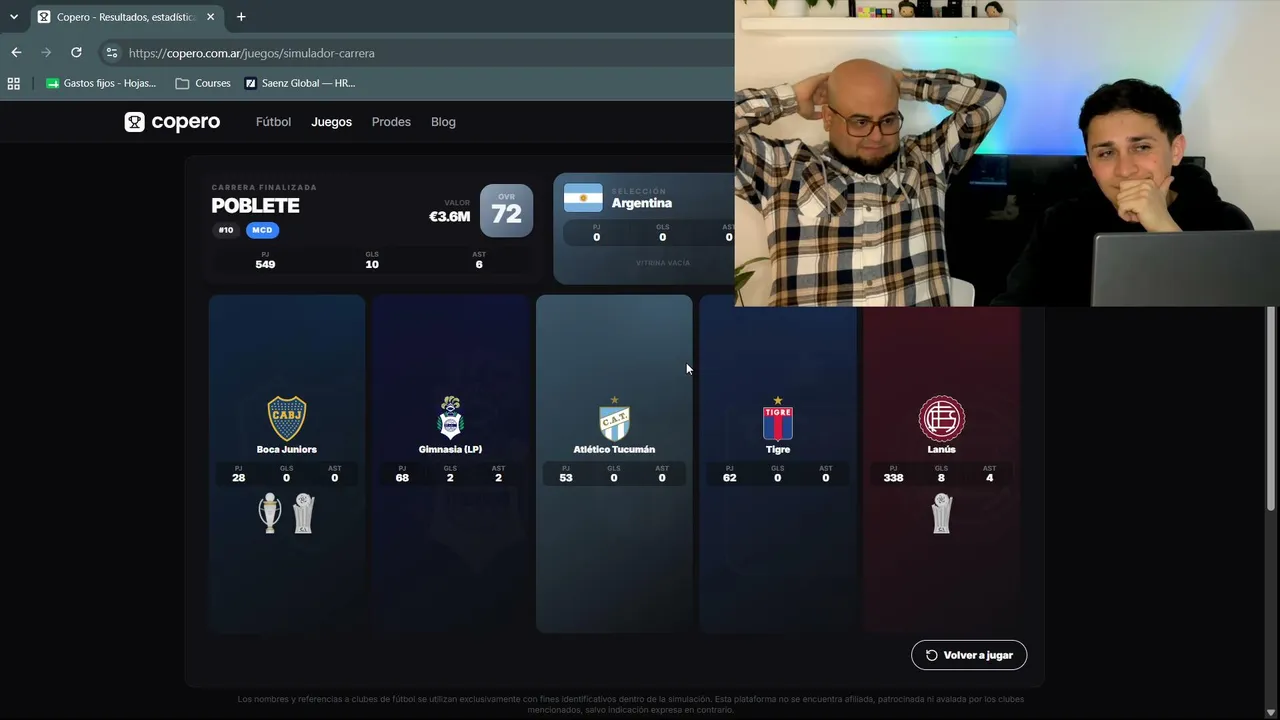The height and width of the screenshot is (720, 1280).
Task: Close the Copero browser tab
Action: pyautogui.click(x=211, y=17)
